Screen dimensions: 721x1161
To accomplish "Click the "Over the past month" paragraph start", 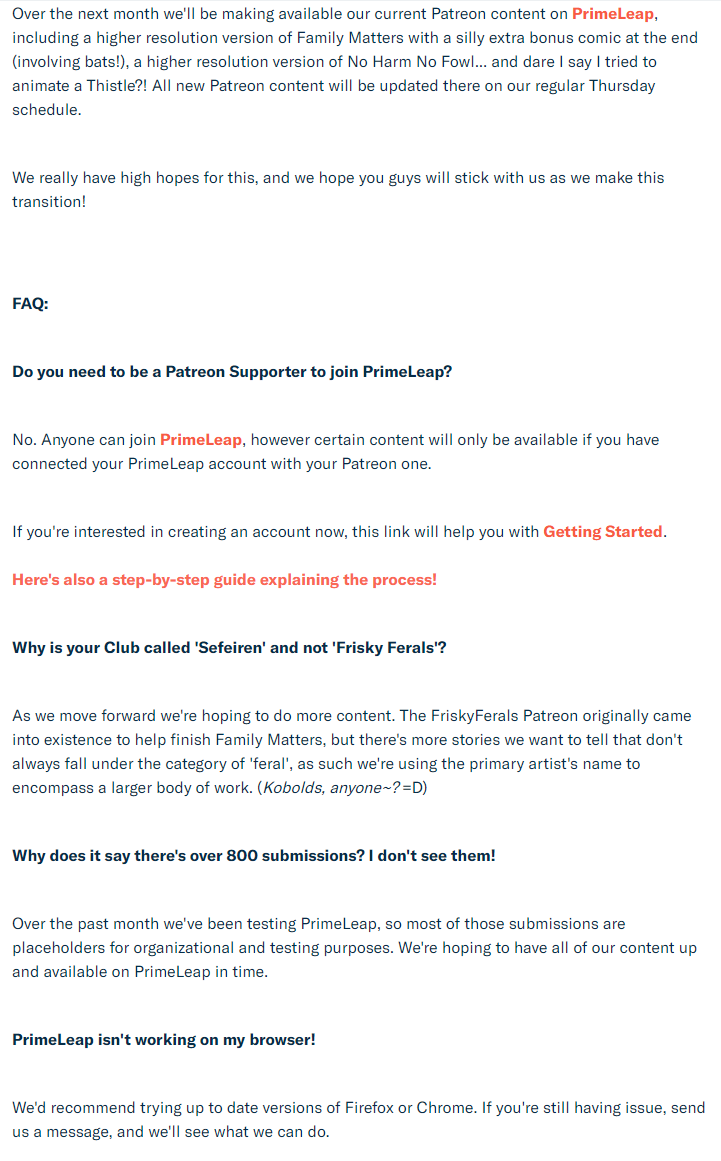I will 80,924.
